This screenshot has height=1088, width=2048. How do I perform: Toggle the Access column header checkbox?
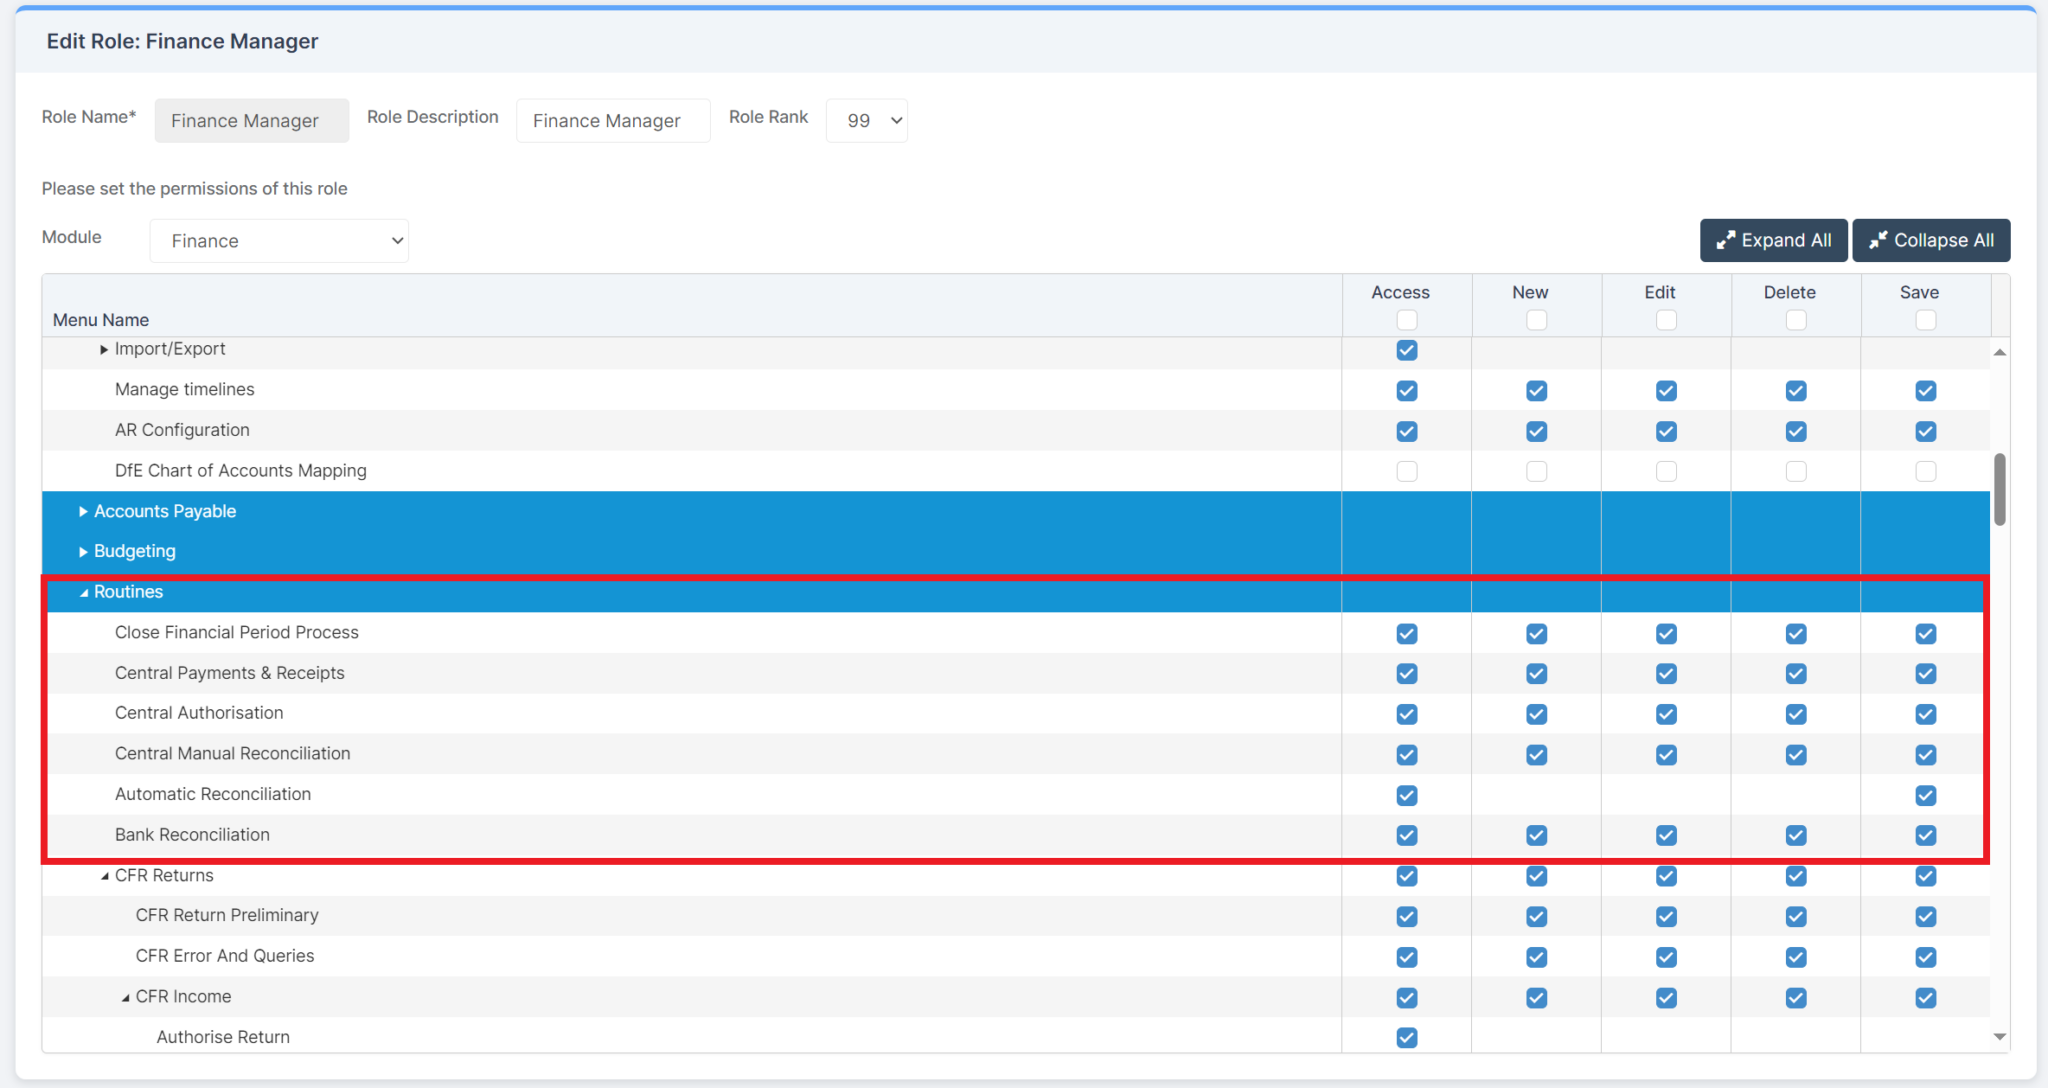(x=1406, y=320)
